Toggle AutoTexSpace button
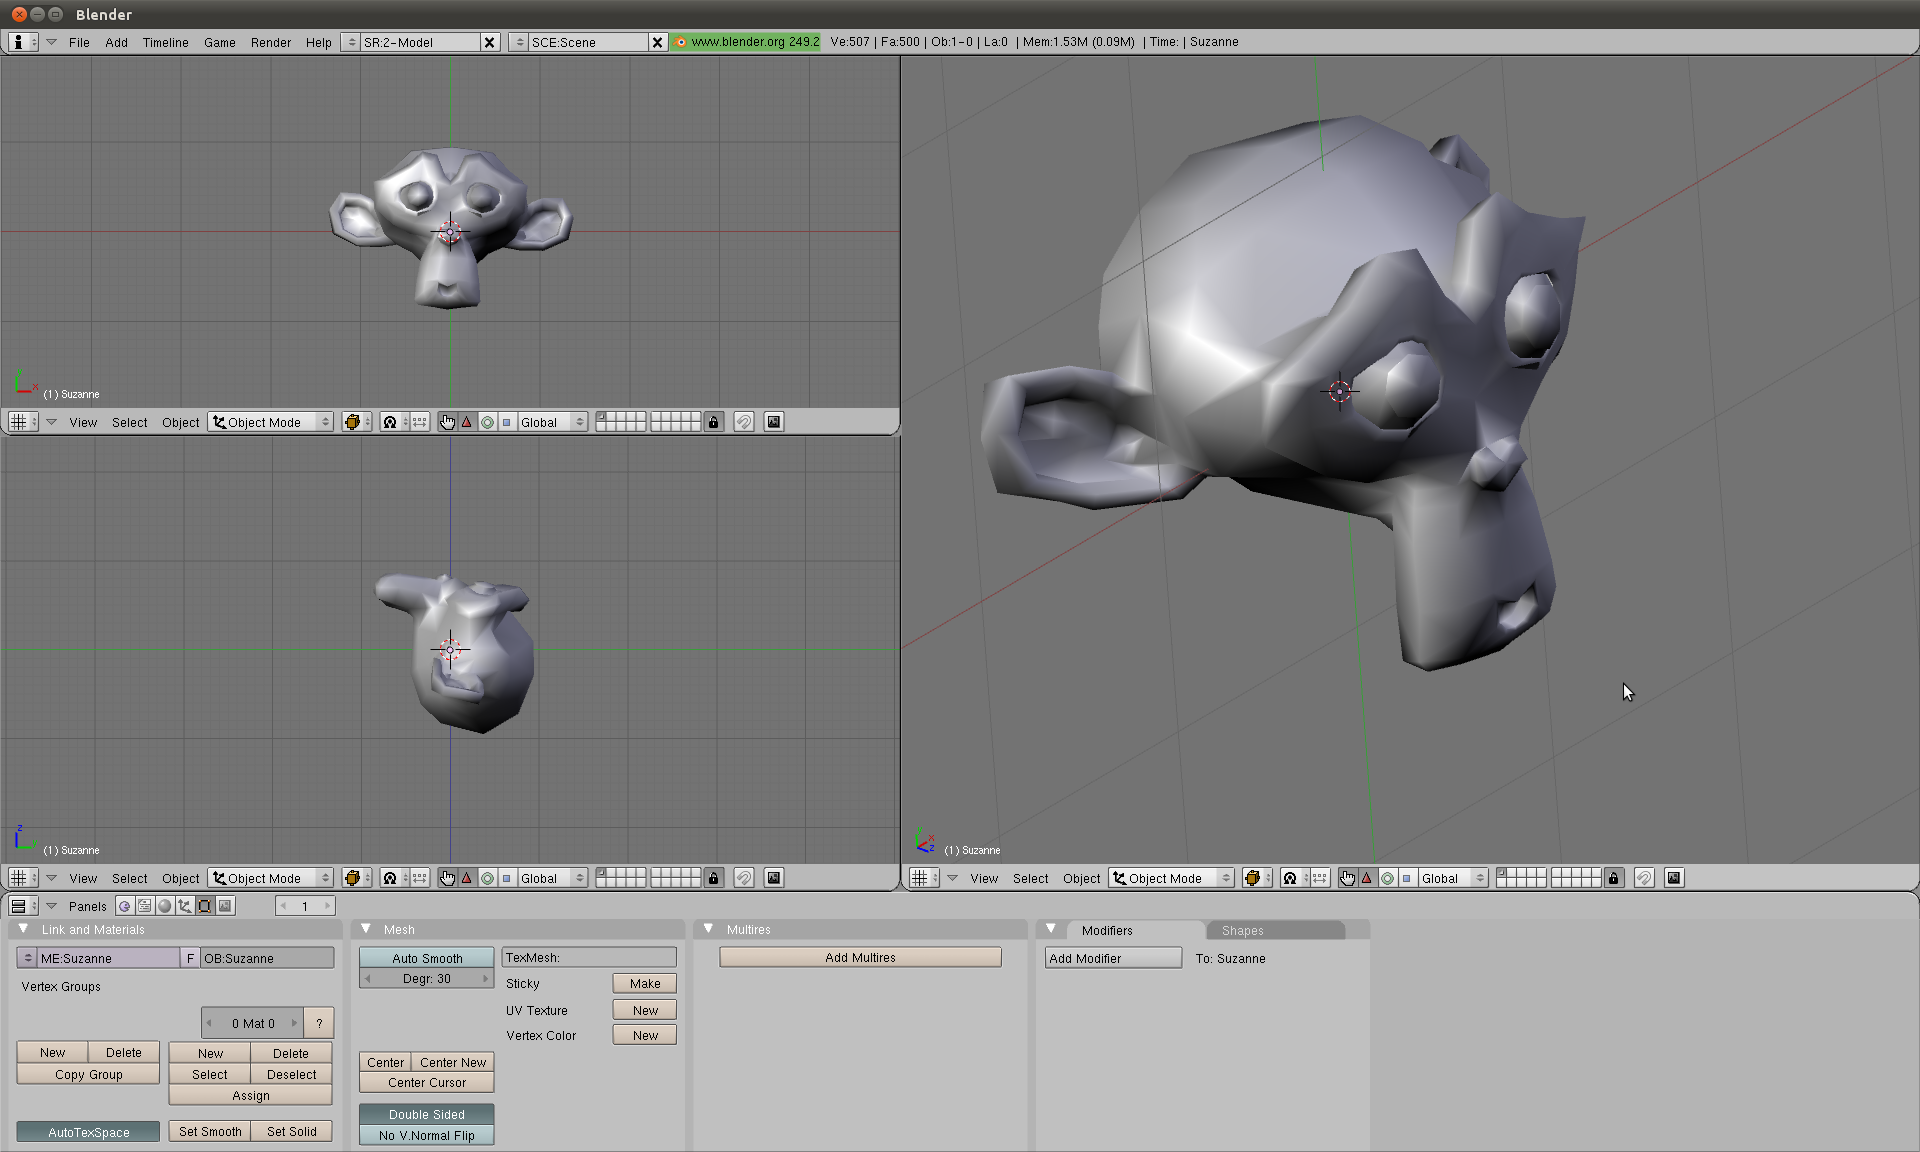Image resolution: width=1920 pixels, height=1152 pixels. tap(88, 1132)
